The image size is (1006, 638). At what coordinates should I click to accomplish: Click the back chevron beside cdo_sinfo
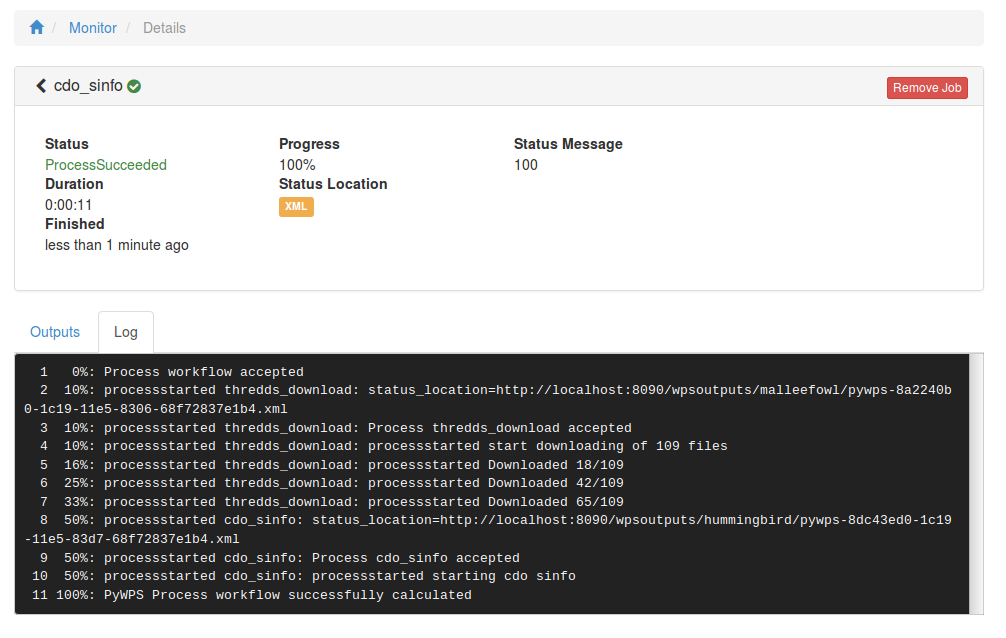coord(41,86)
